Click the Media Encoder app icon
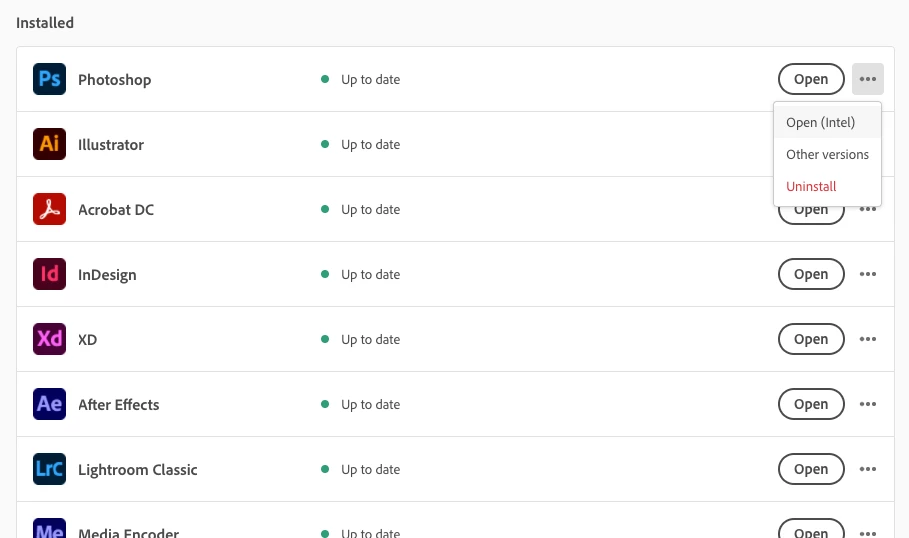The width and height of the screenshot is (909, 538). 49,528
